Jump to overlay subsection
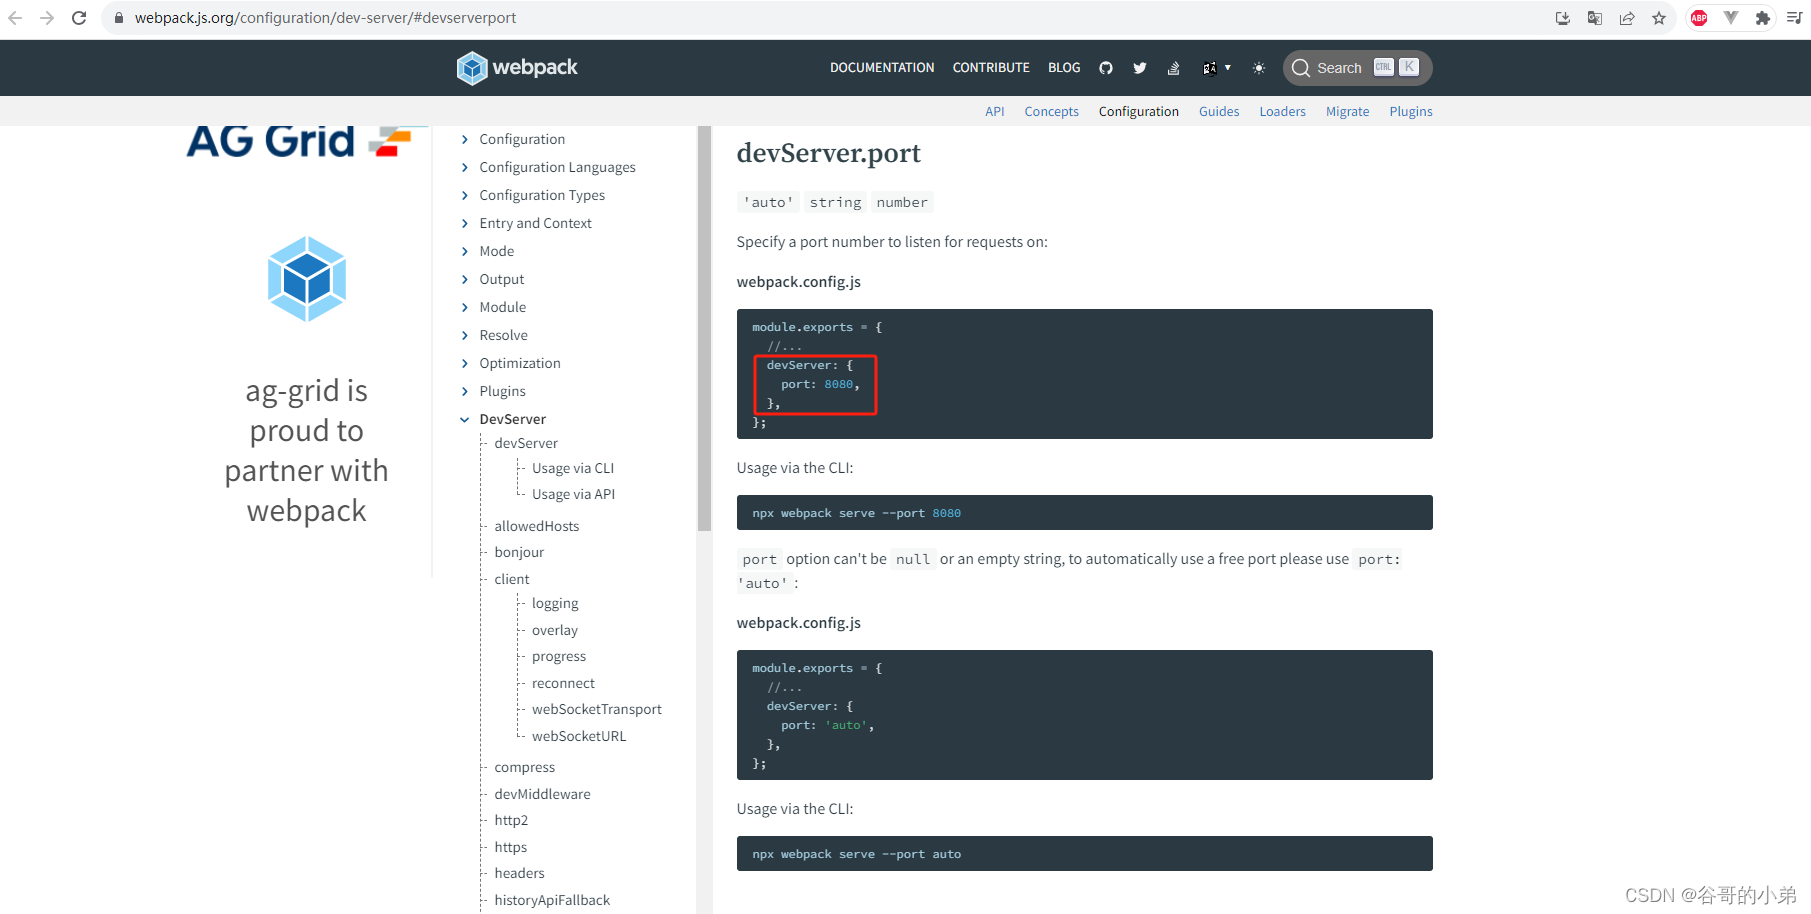 coord(554,630)
